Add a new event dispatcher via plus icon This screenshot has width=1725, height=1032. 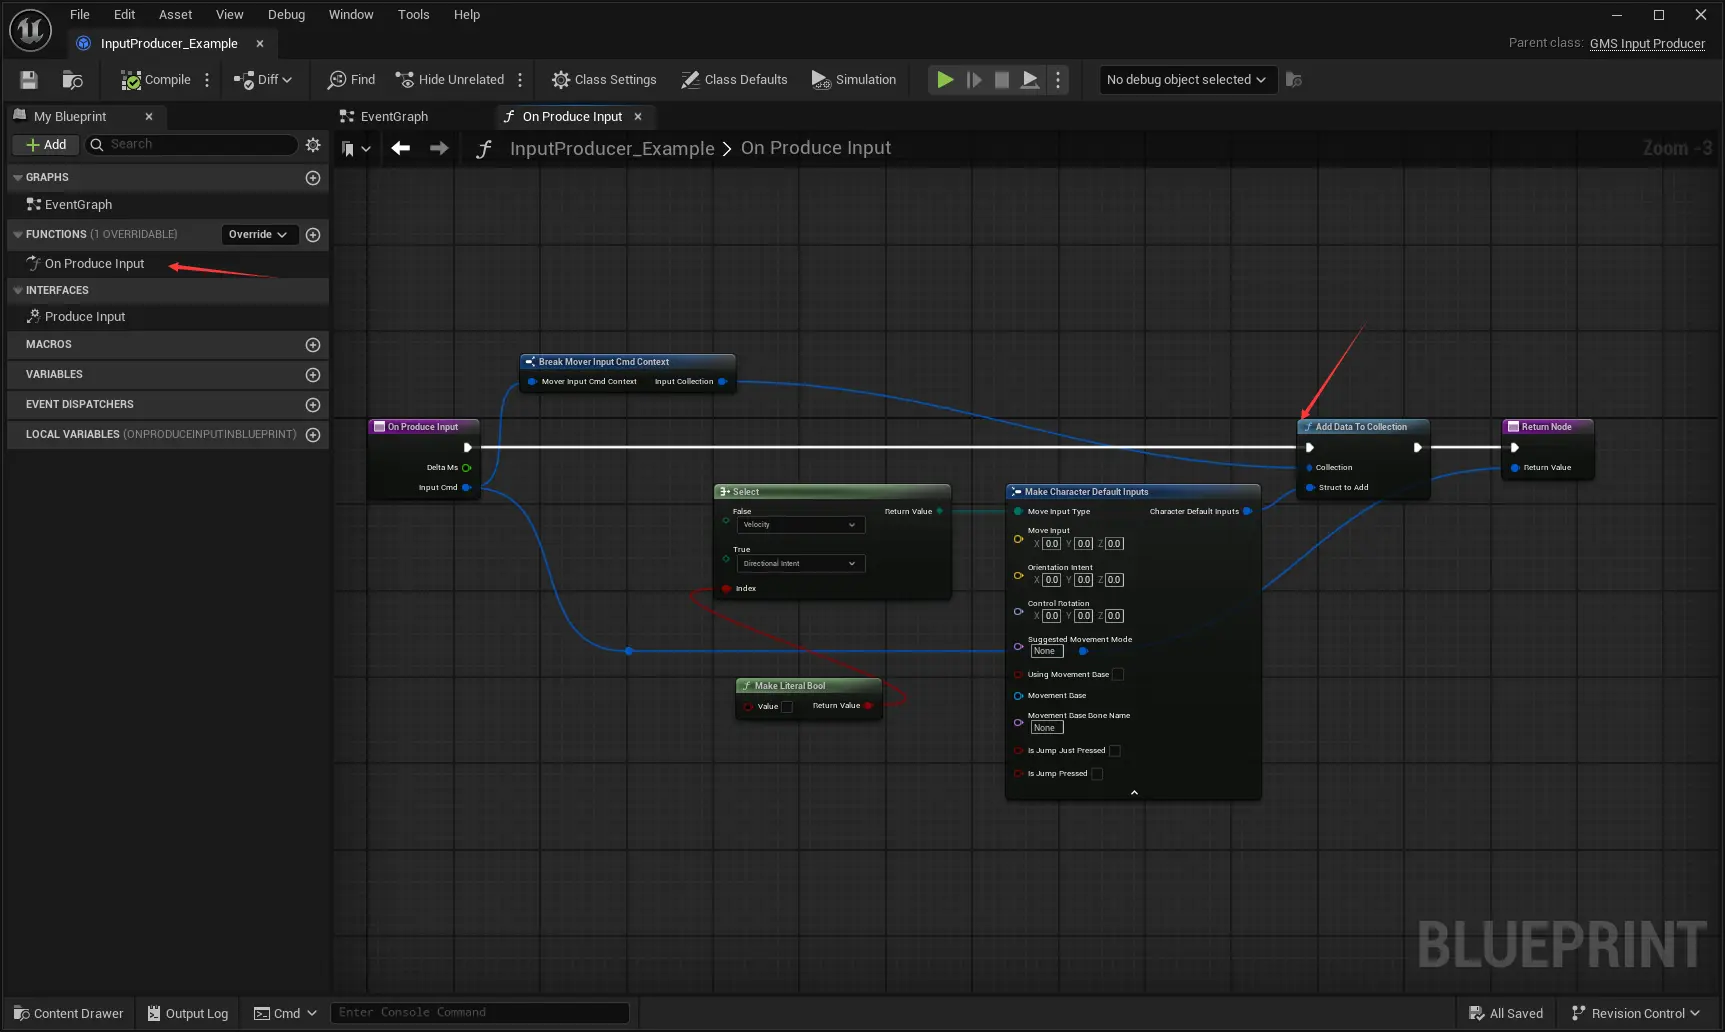point(313,405)
